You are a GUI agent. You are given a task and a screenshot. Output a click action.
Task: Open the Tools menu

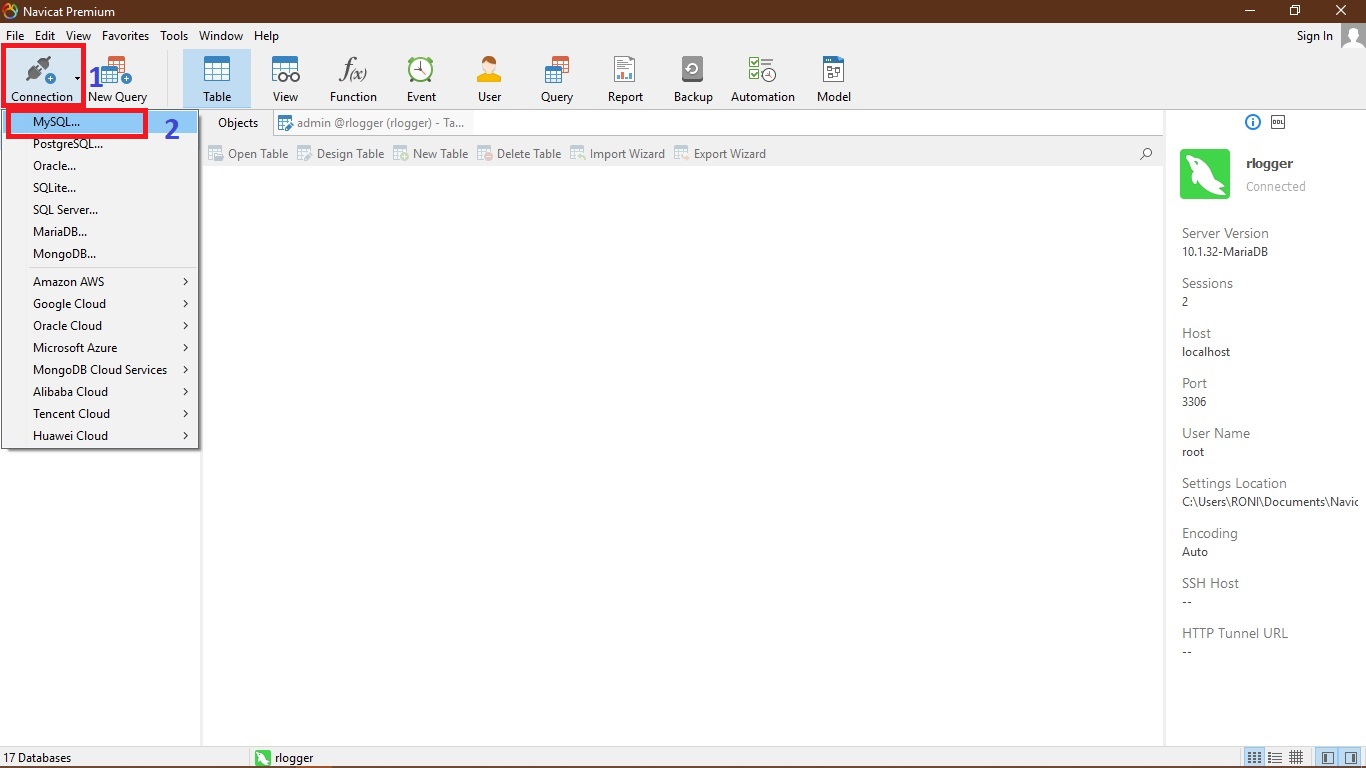click(174, 36)
